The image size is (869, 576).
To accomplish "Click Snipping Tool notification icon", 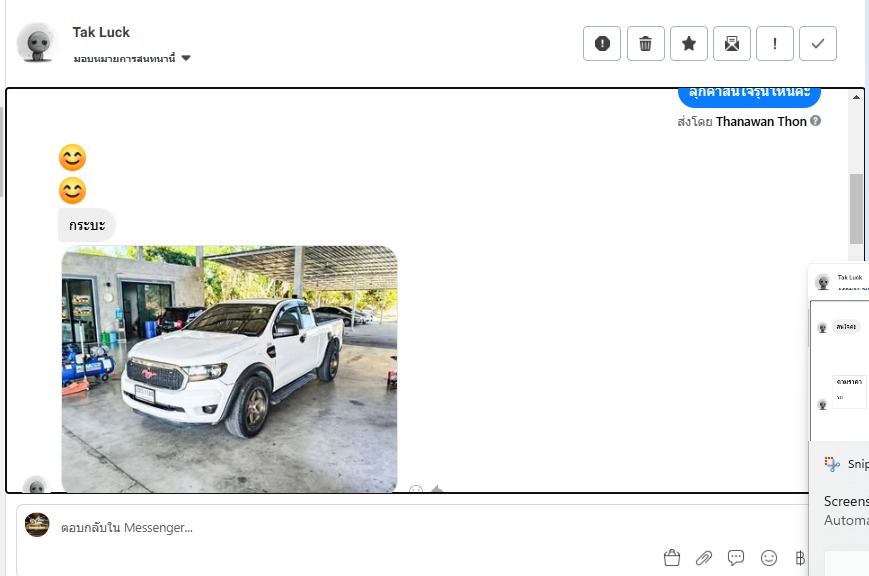I will point(831,464).
